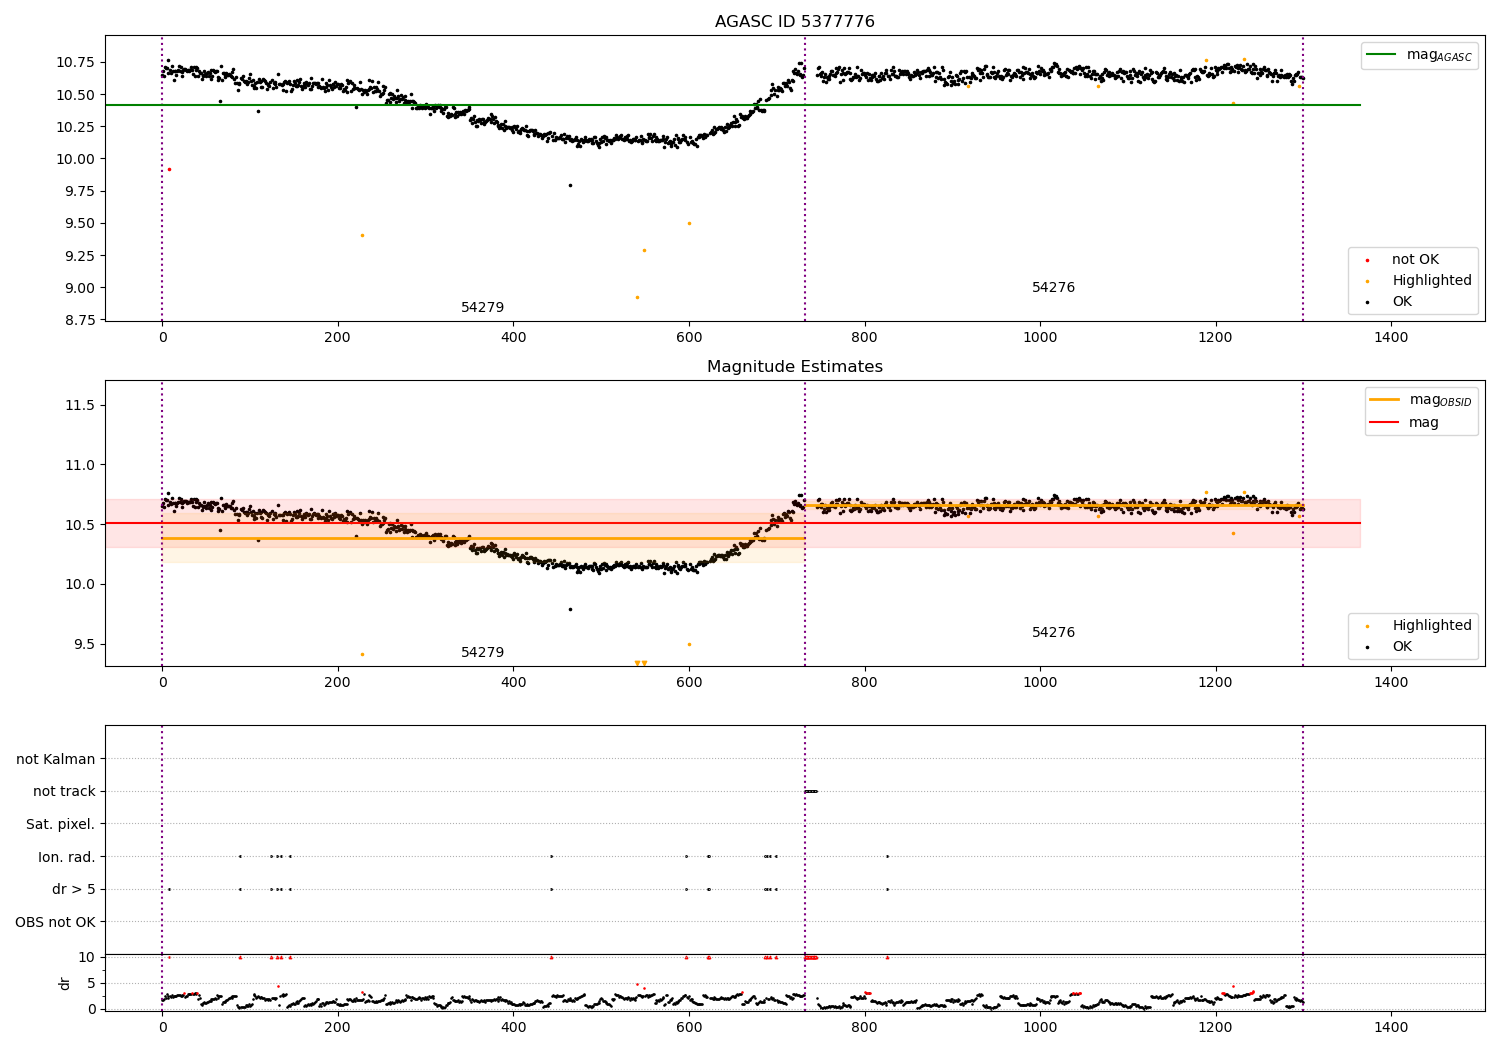Screen dimensions: 1500x1050
Task: Click OBSID label 54279 in the AGASC ID plot
Action: tap(482, 308)
